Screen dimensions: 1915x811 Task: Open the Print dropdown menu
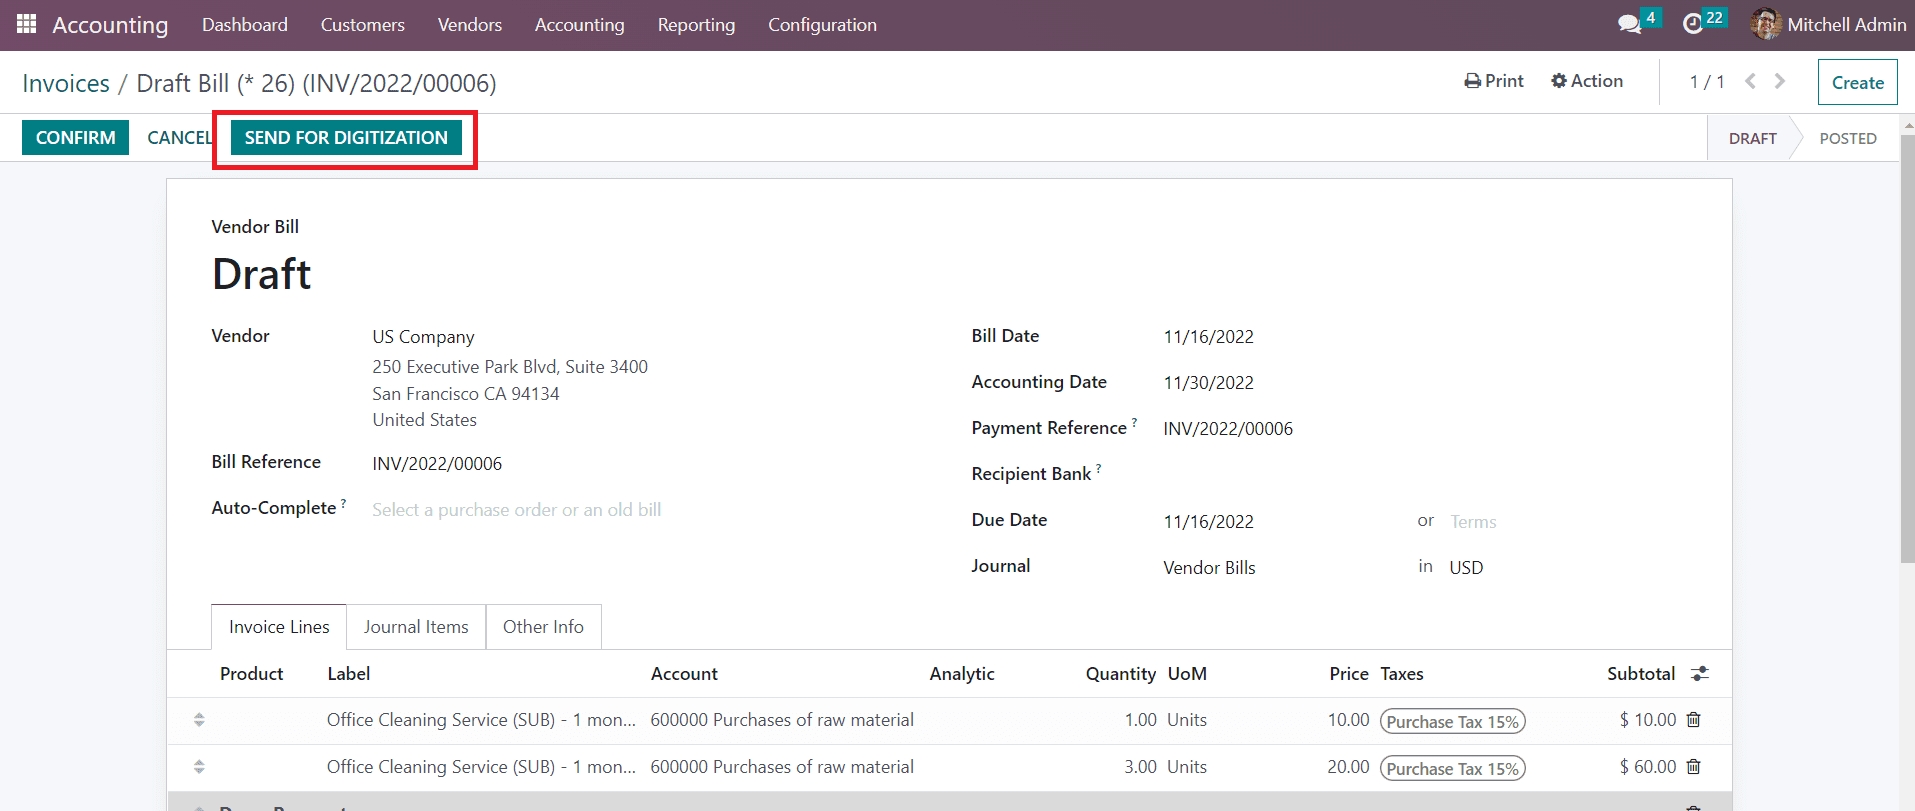coord(1494,81)
